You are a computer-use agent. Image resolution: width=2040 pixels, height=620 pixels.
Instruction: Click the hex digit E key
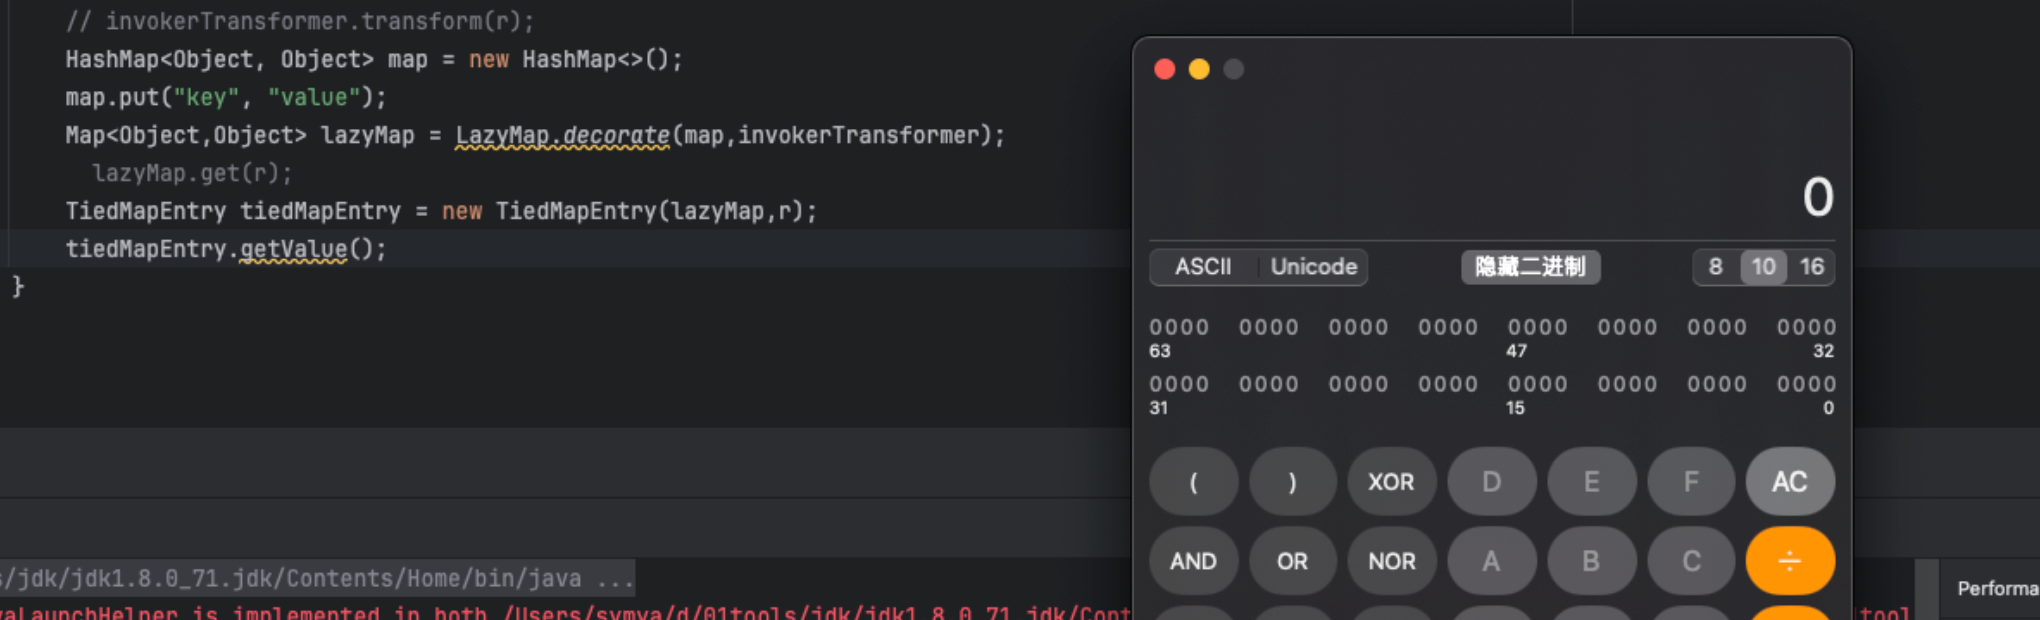tap(1591, 482)
